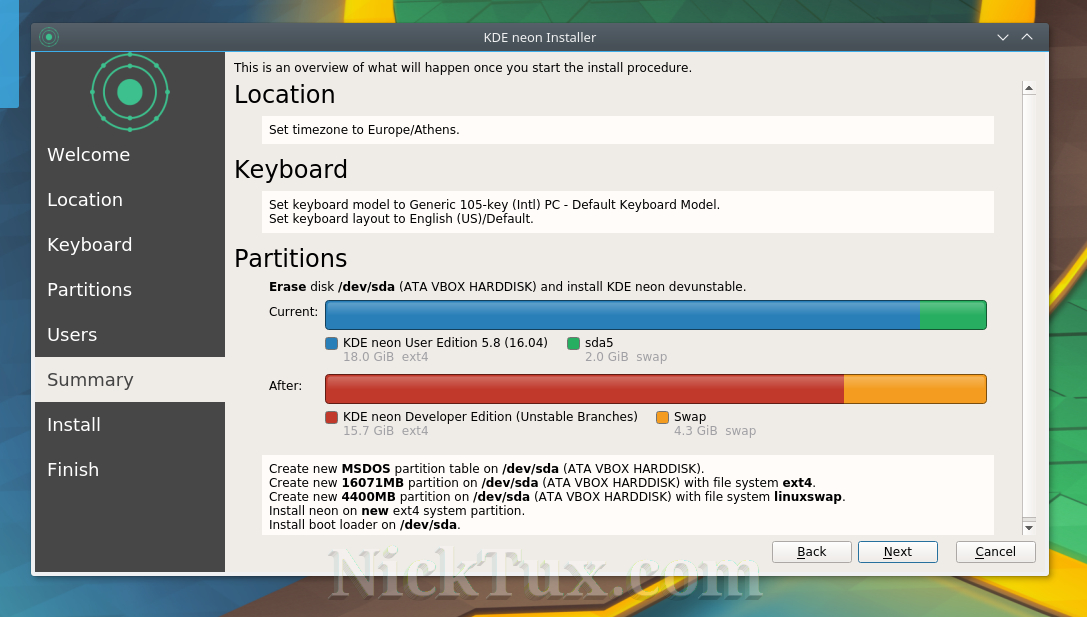Click the orange swap segment in After bar
Screen dimensions: 1087x617
pyautogui.click(x=915, y=389)
